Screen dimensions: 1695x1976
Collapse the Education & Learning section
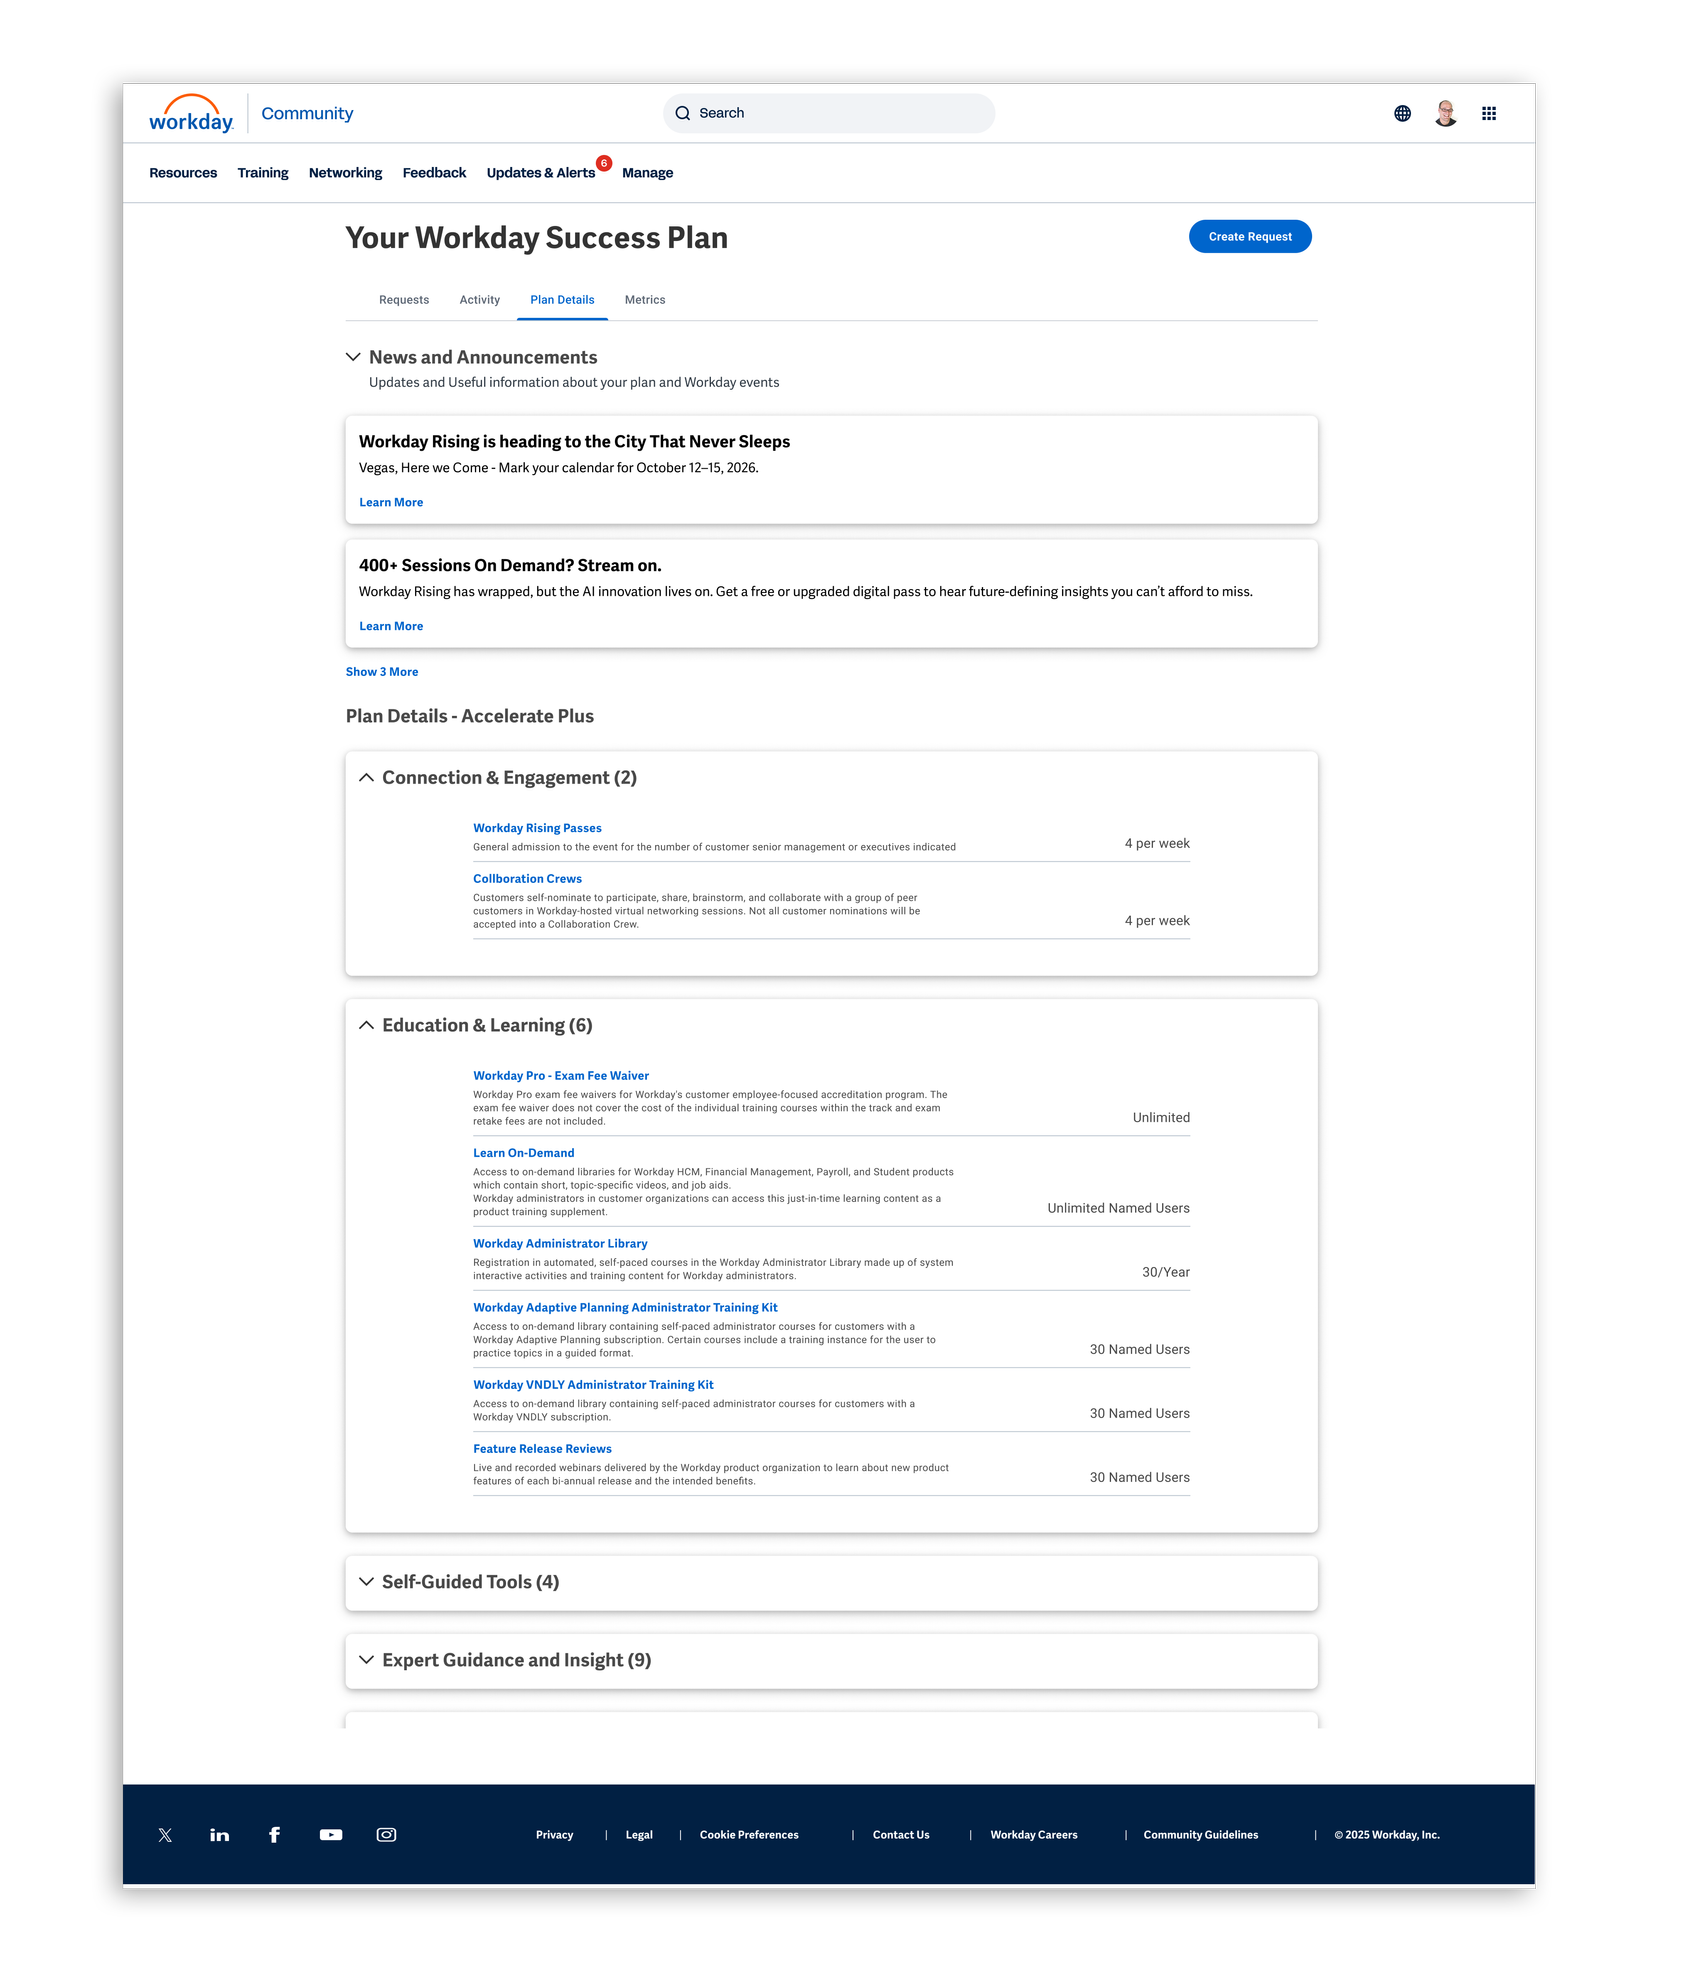point(366,1026)
